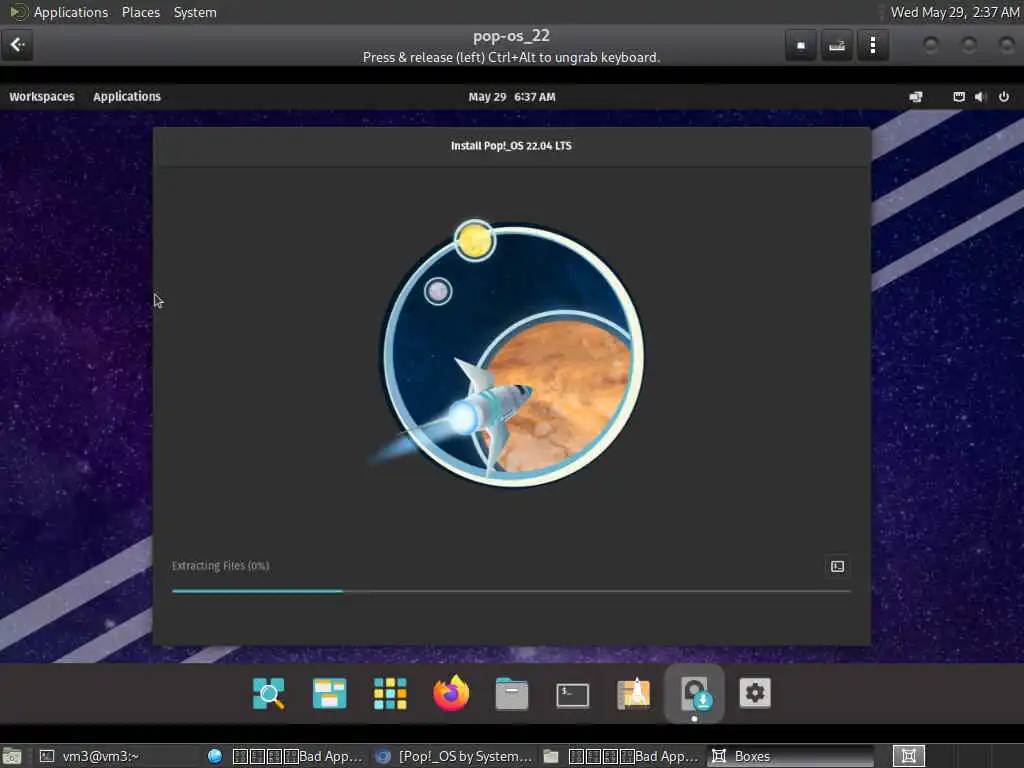Open the Boxes three-dot menu
The height and width of the screenshot is (768, 1024).
(x=872, y=46)
